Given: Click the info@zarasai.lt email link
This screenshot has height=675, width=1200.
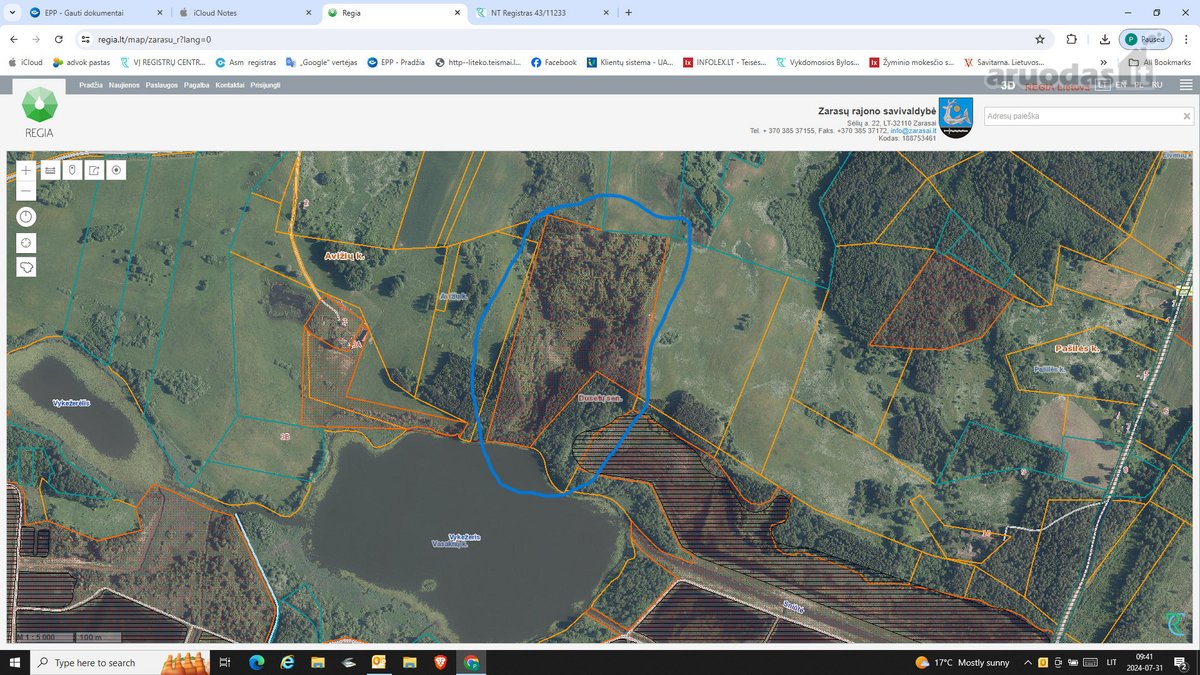Looking at the screenshot, I should click(914, 130).
